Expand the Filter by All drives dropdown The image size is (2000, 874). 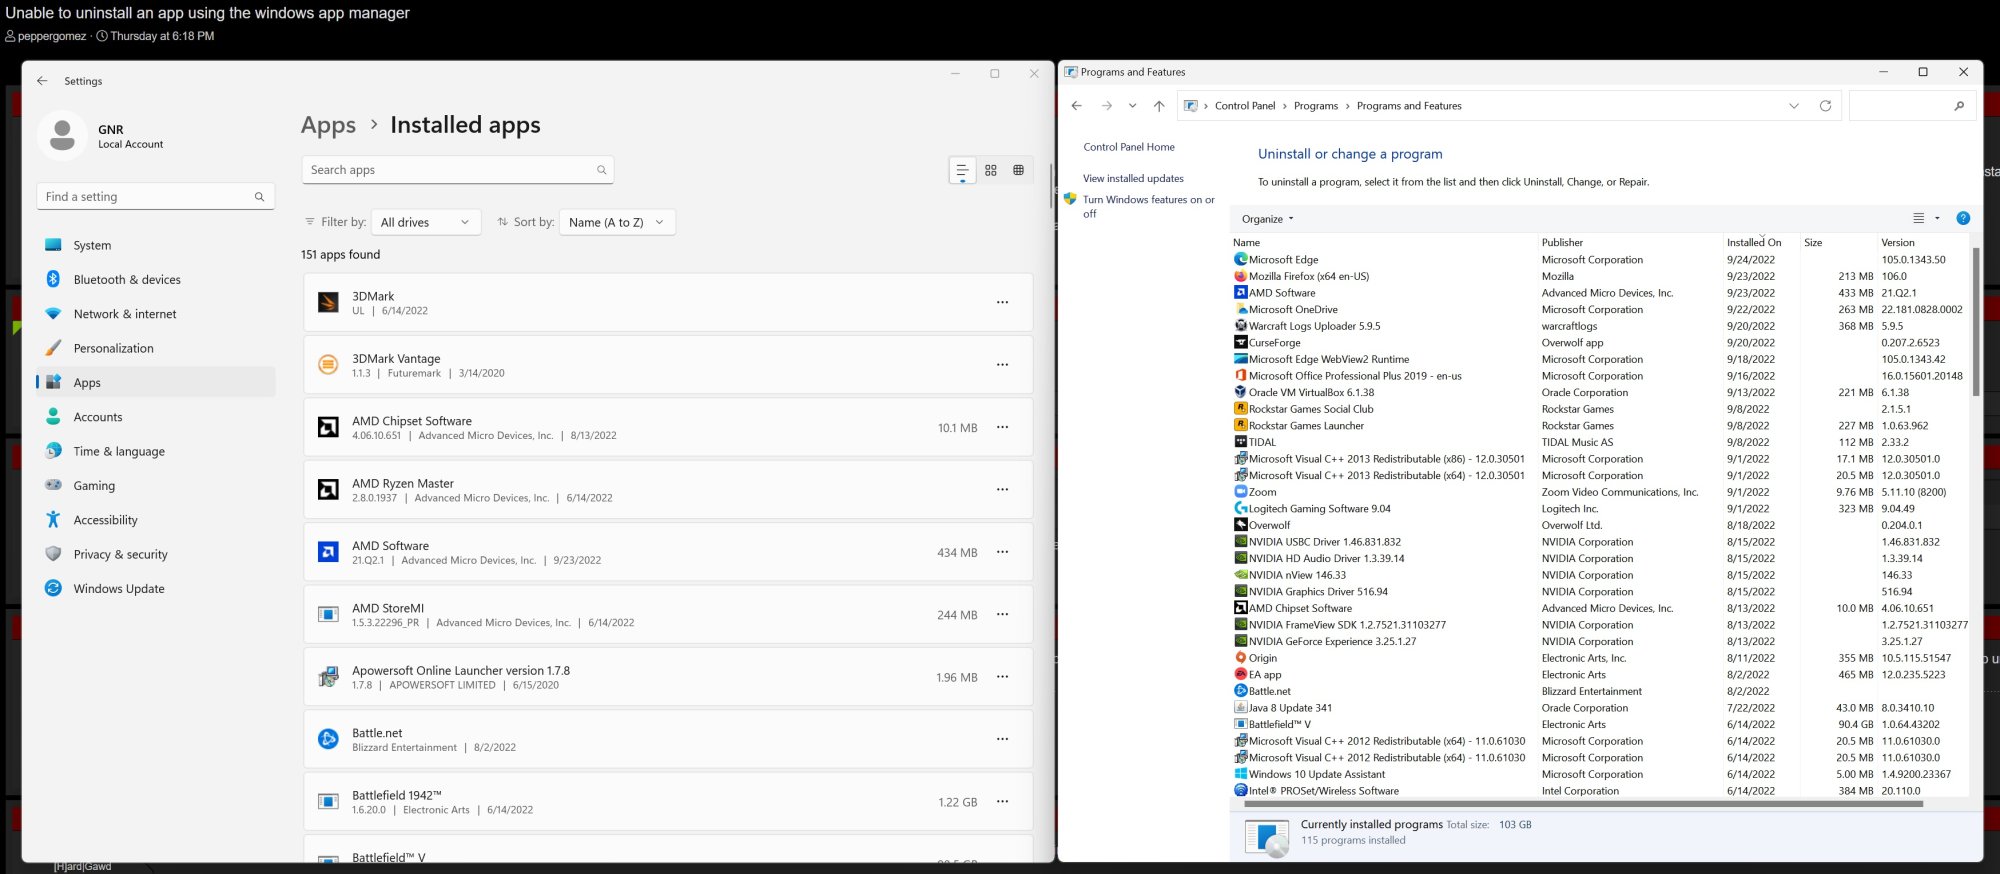coord(425,222)
